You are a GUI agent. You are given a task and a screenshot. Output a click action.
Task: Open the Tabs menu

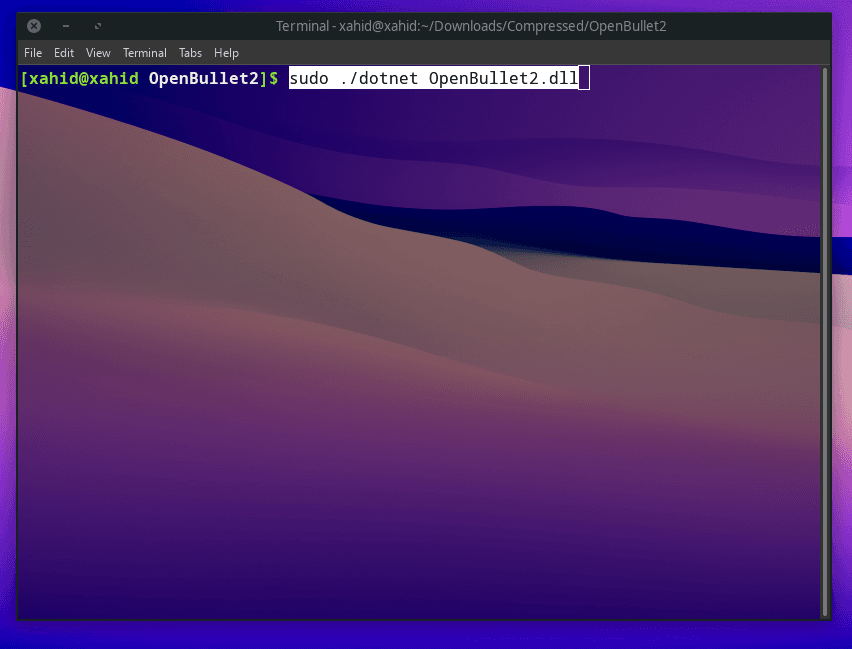(190, 52)
